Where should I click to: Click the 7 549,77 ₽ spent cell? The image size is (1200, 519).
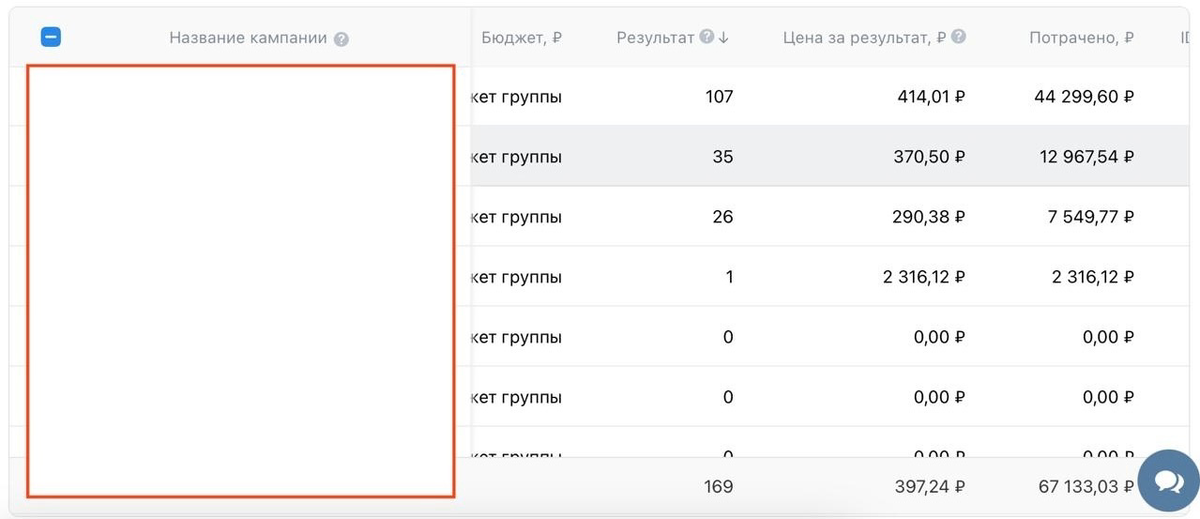tap(1091, 217)
